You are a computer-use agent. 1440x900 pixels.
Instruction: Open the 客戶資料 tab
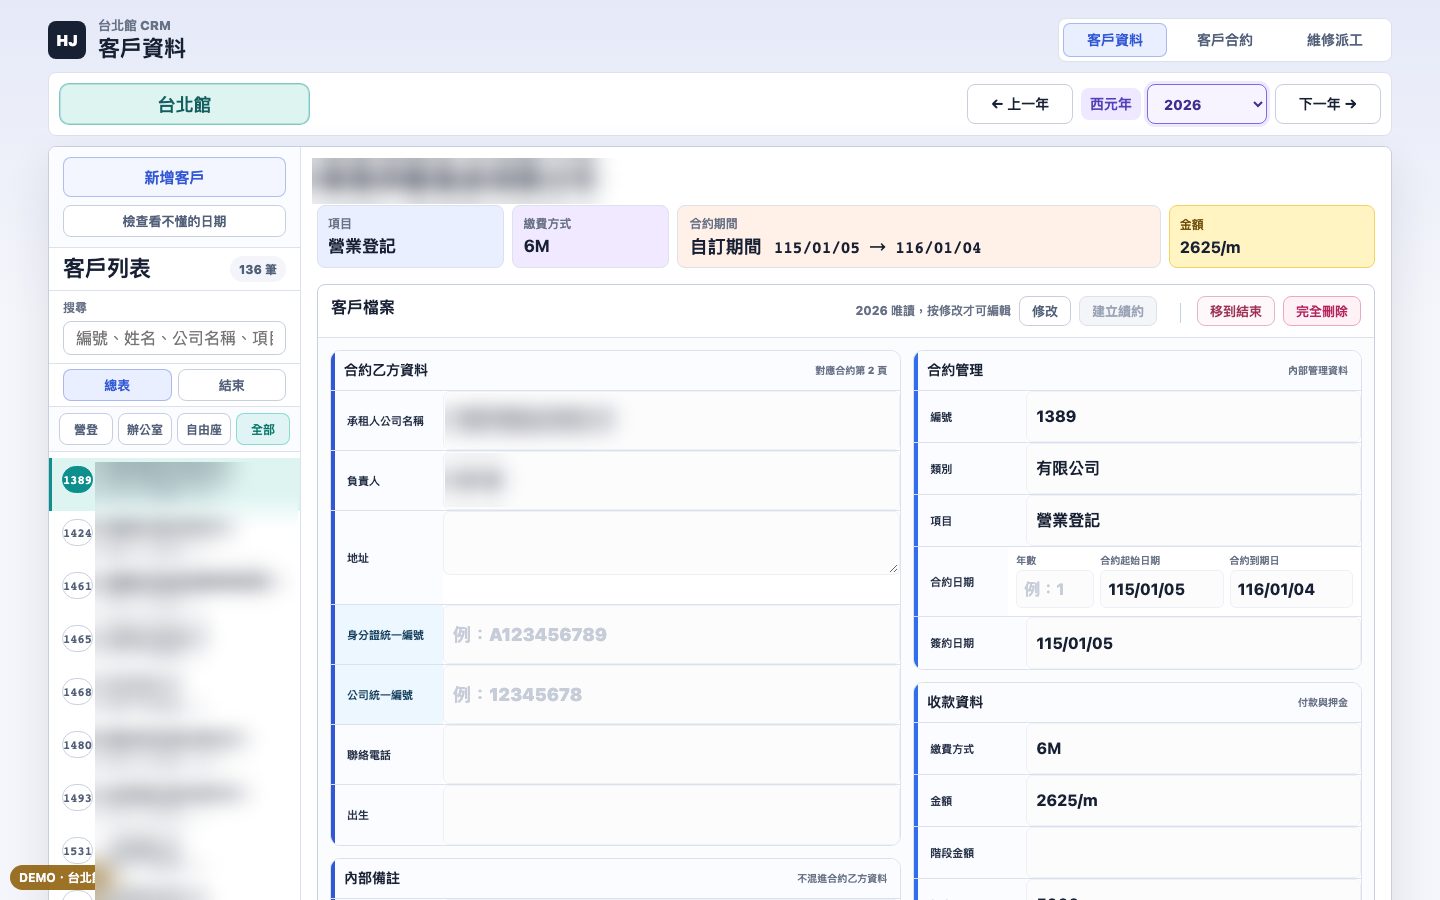[1115, 40]
